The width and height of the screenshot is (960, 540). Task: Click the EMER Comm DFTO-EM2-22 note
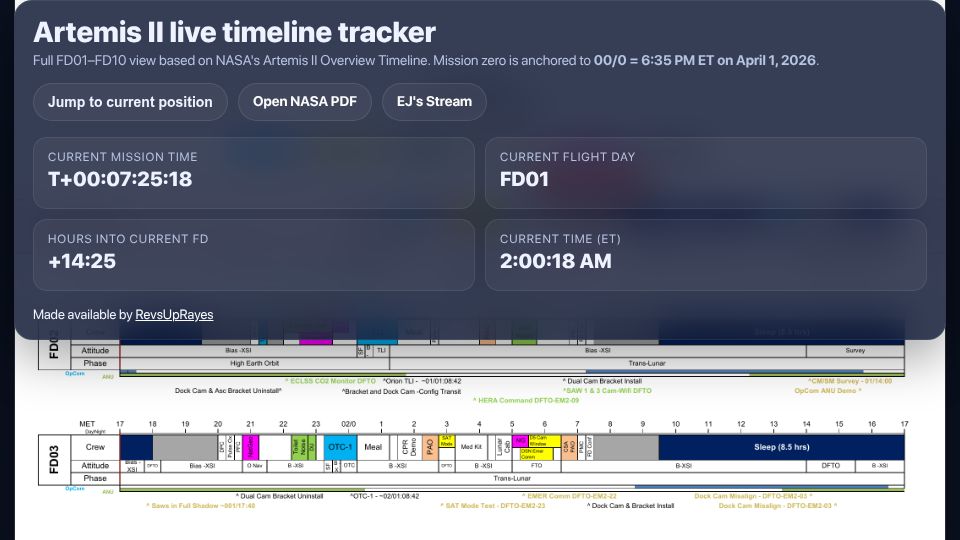pos(569,496)
